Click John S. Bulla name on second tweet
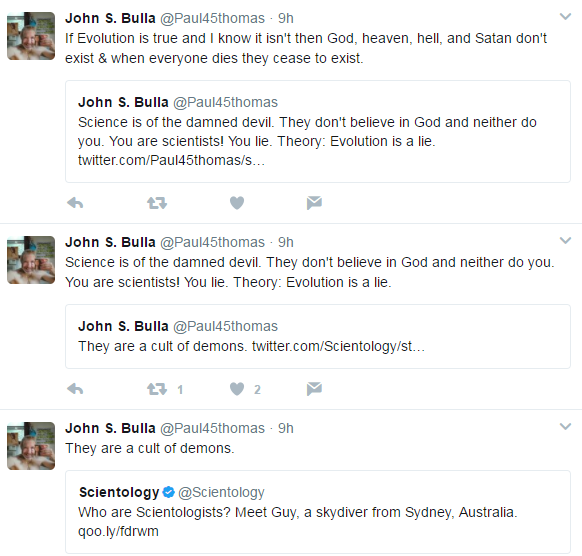Viewport: 582px width, 556px height. pyautogui.click(x=110, y=242)
